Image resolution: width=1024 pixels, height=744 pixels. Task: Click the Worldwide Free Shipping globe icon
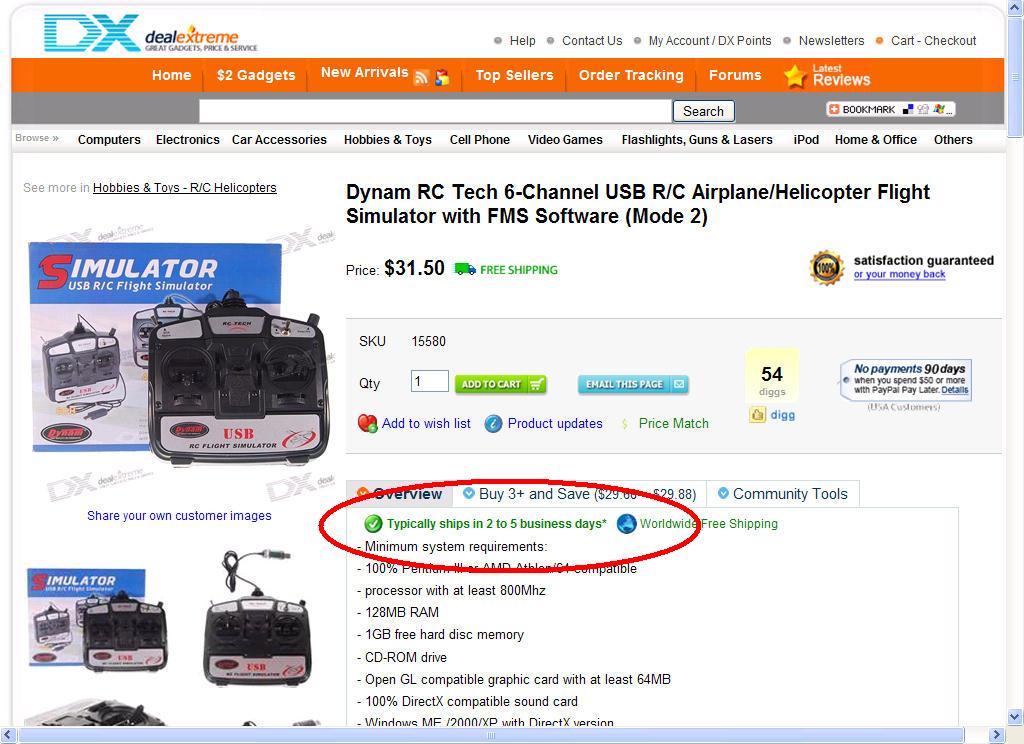(x=626, y=524)
